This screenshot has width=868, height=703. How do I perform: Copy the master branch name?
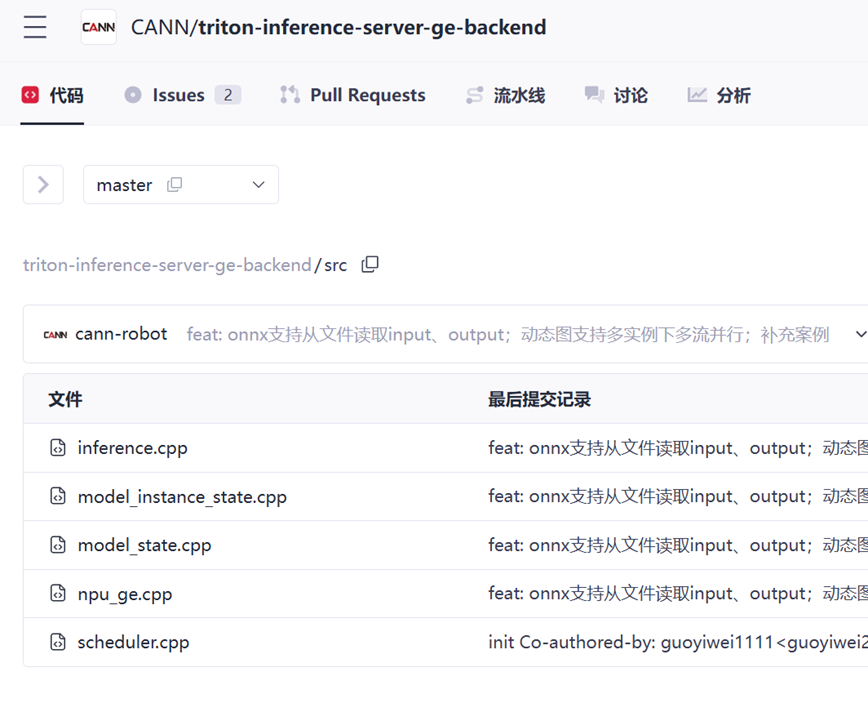[175, 185]
